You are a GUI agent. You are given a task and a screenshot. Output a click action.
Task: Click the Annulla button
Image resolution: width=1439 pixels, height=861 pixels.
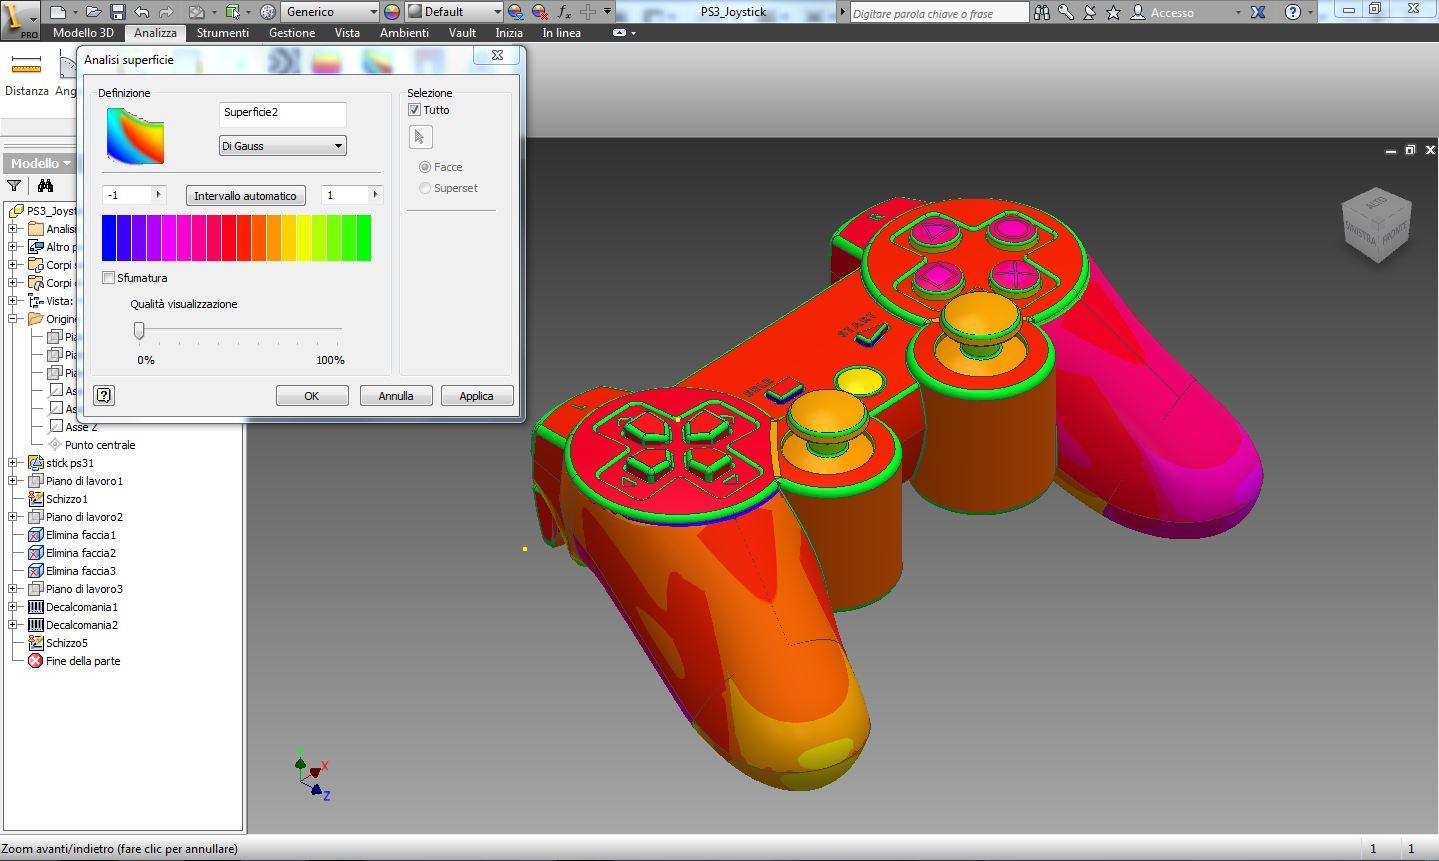coord(396,396)
